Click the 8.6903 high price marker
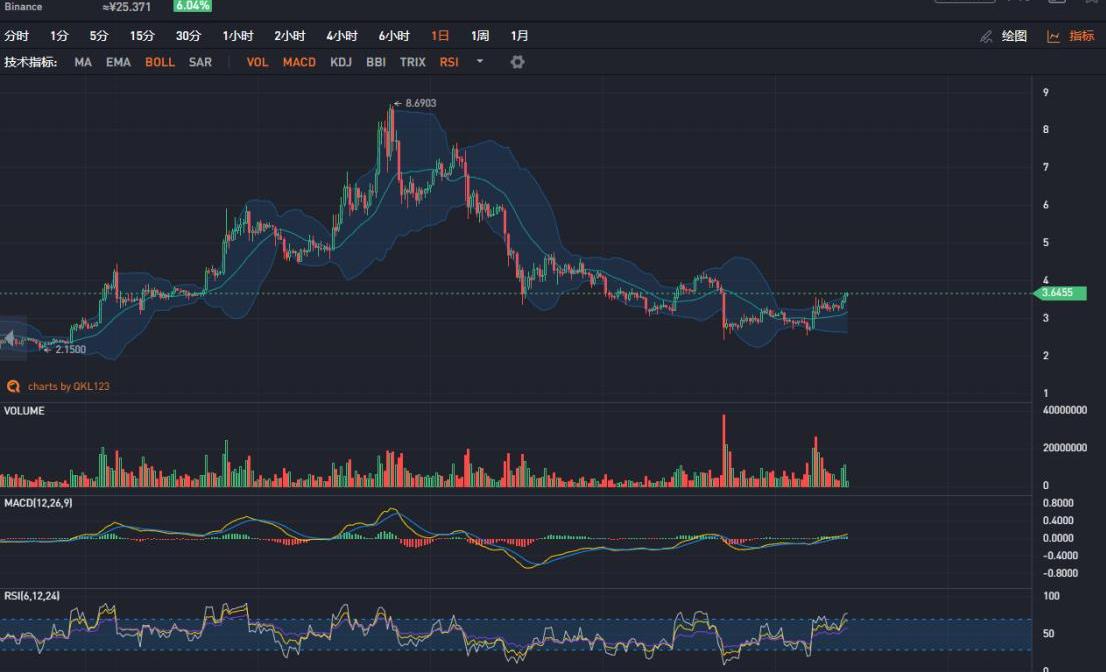Screen dimensions: 1106x672 click(x=420, y=103)
